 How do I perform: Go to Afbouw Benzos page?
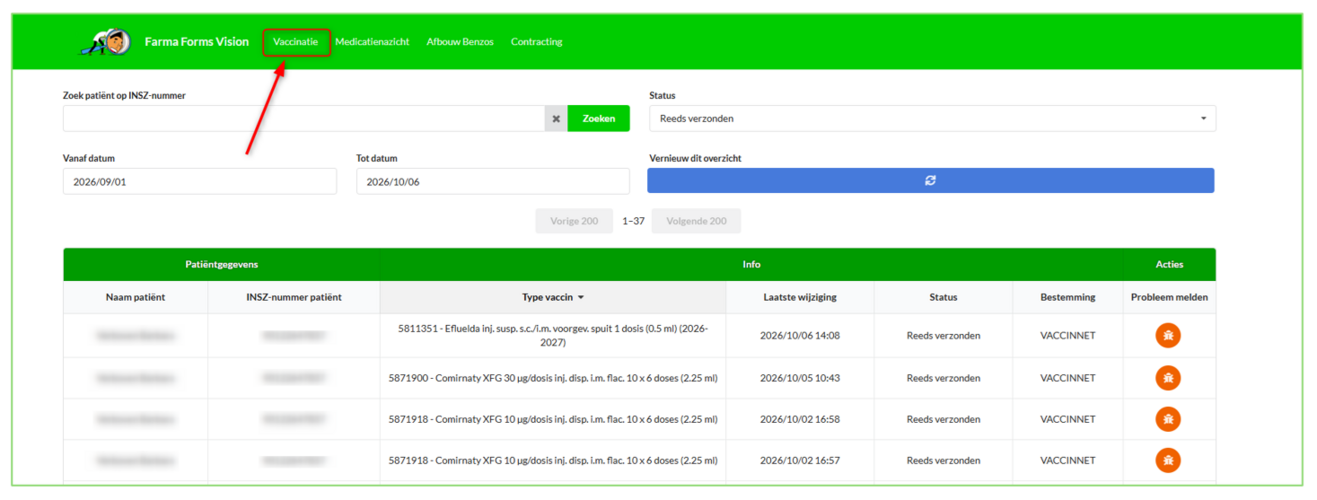point(460,42)
